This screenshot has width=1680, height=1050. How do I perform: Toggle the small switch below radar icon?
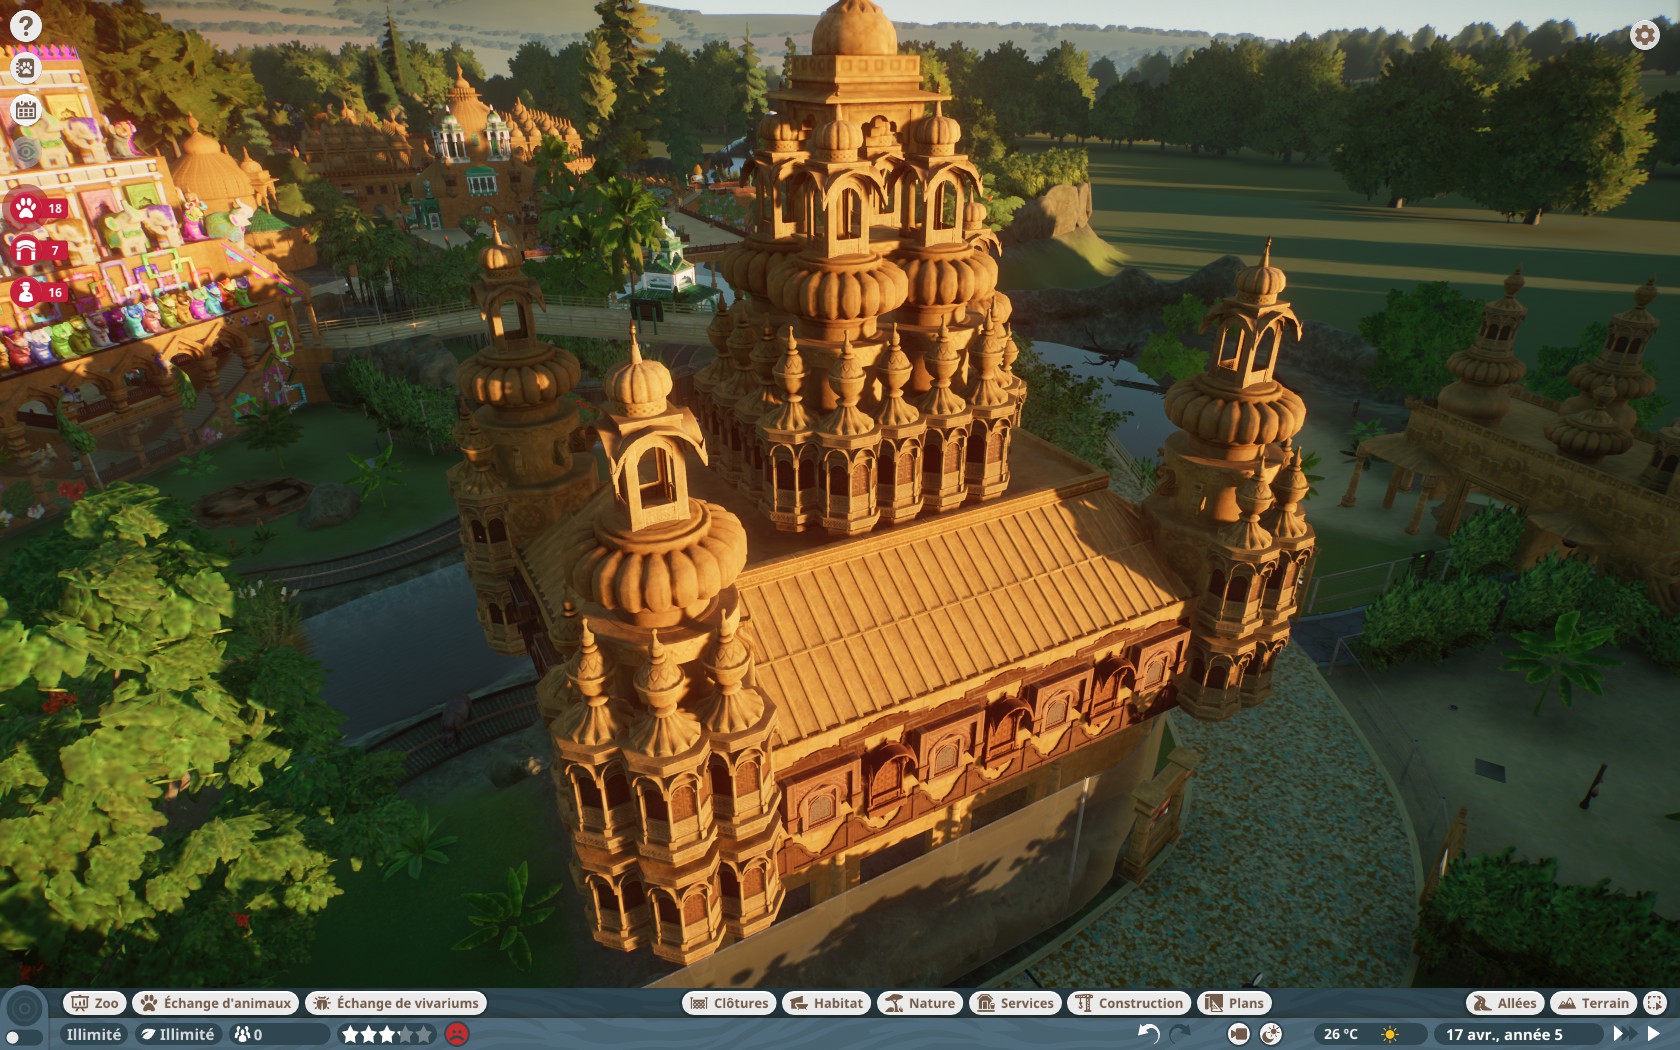click(x=24, y=1038)
